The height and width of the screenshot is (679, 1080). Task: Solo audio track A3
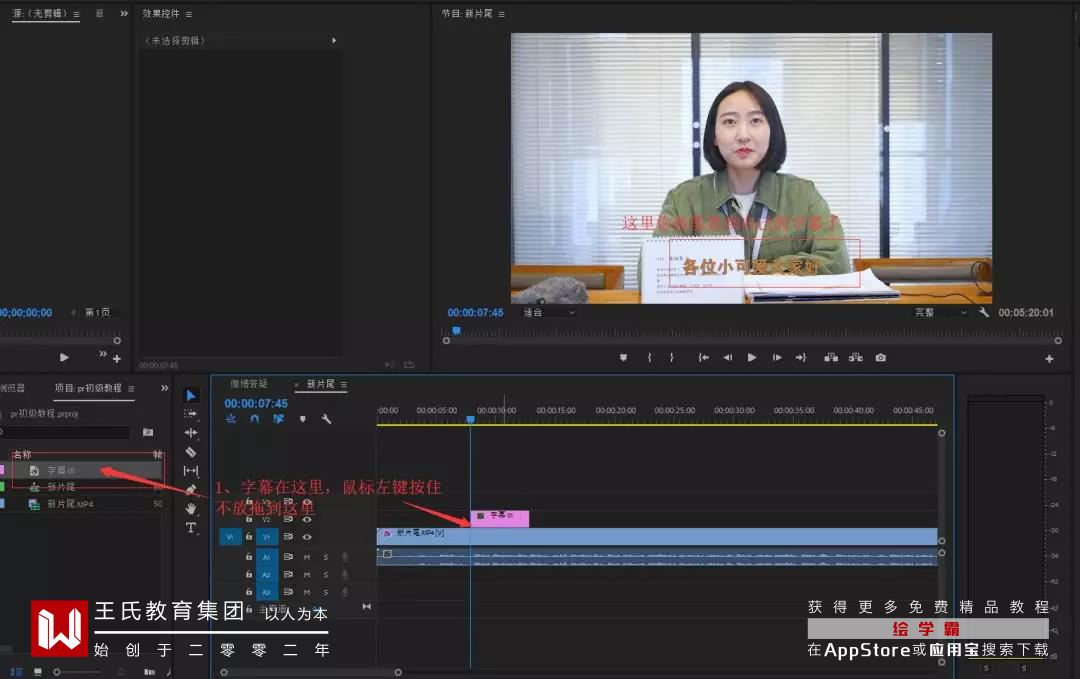pyautogui.click(x=326, y=592)
